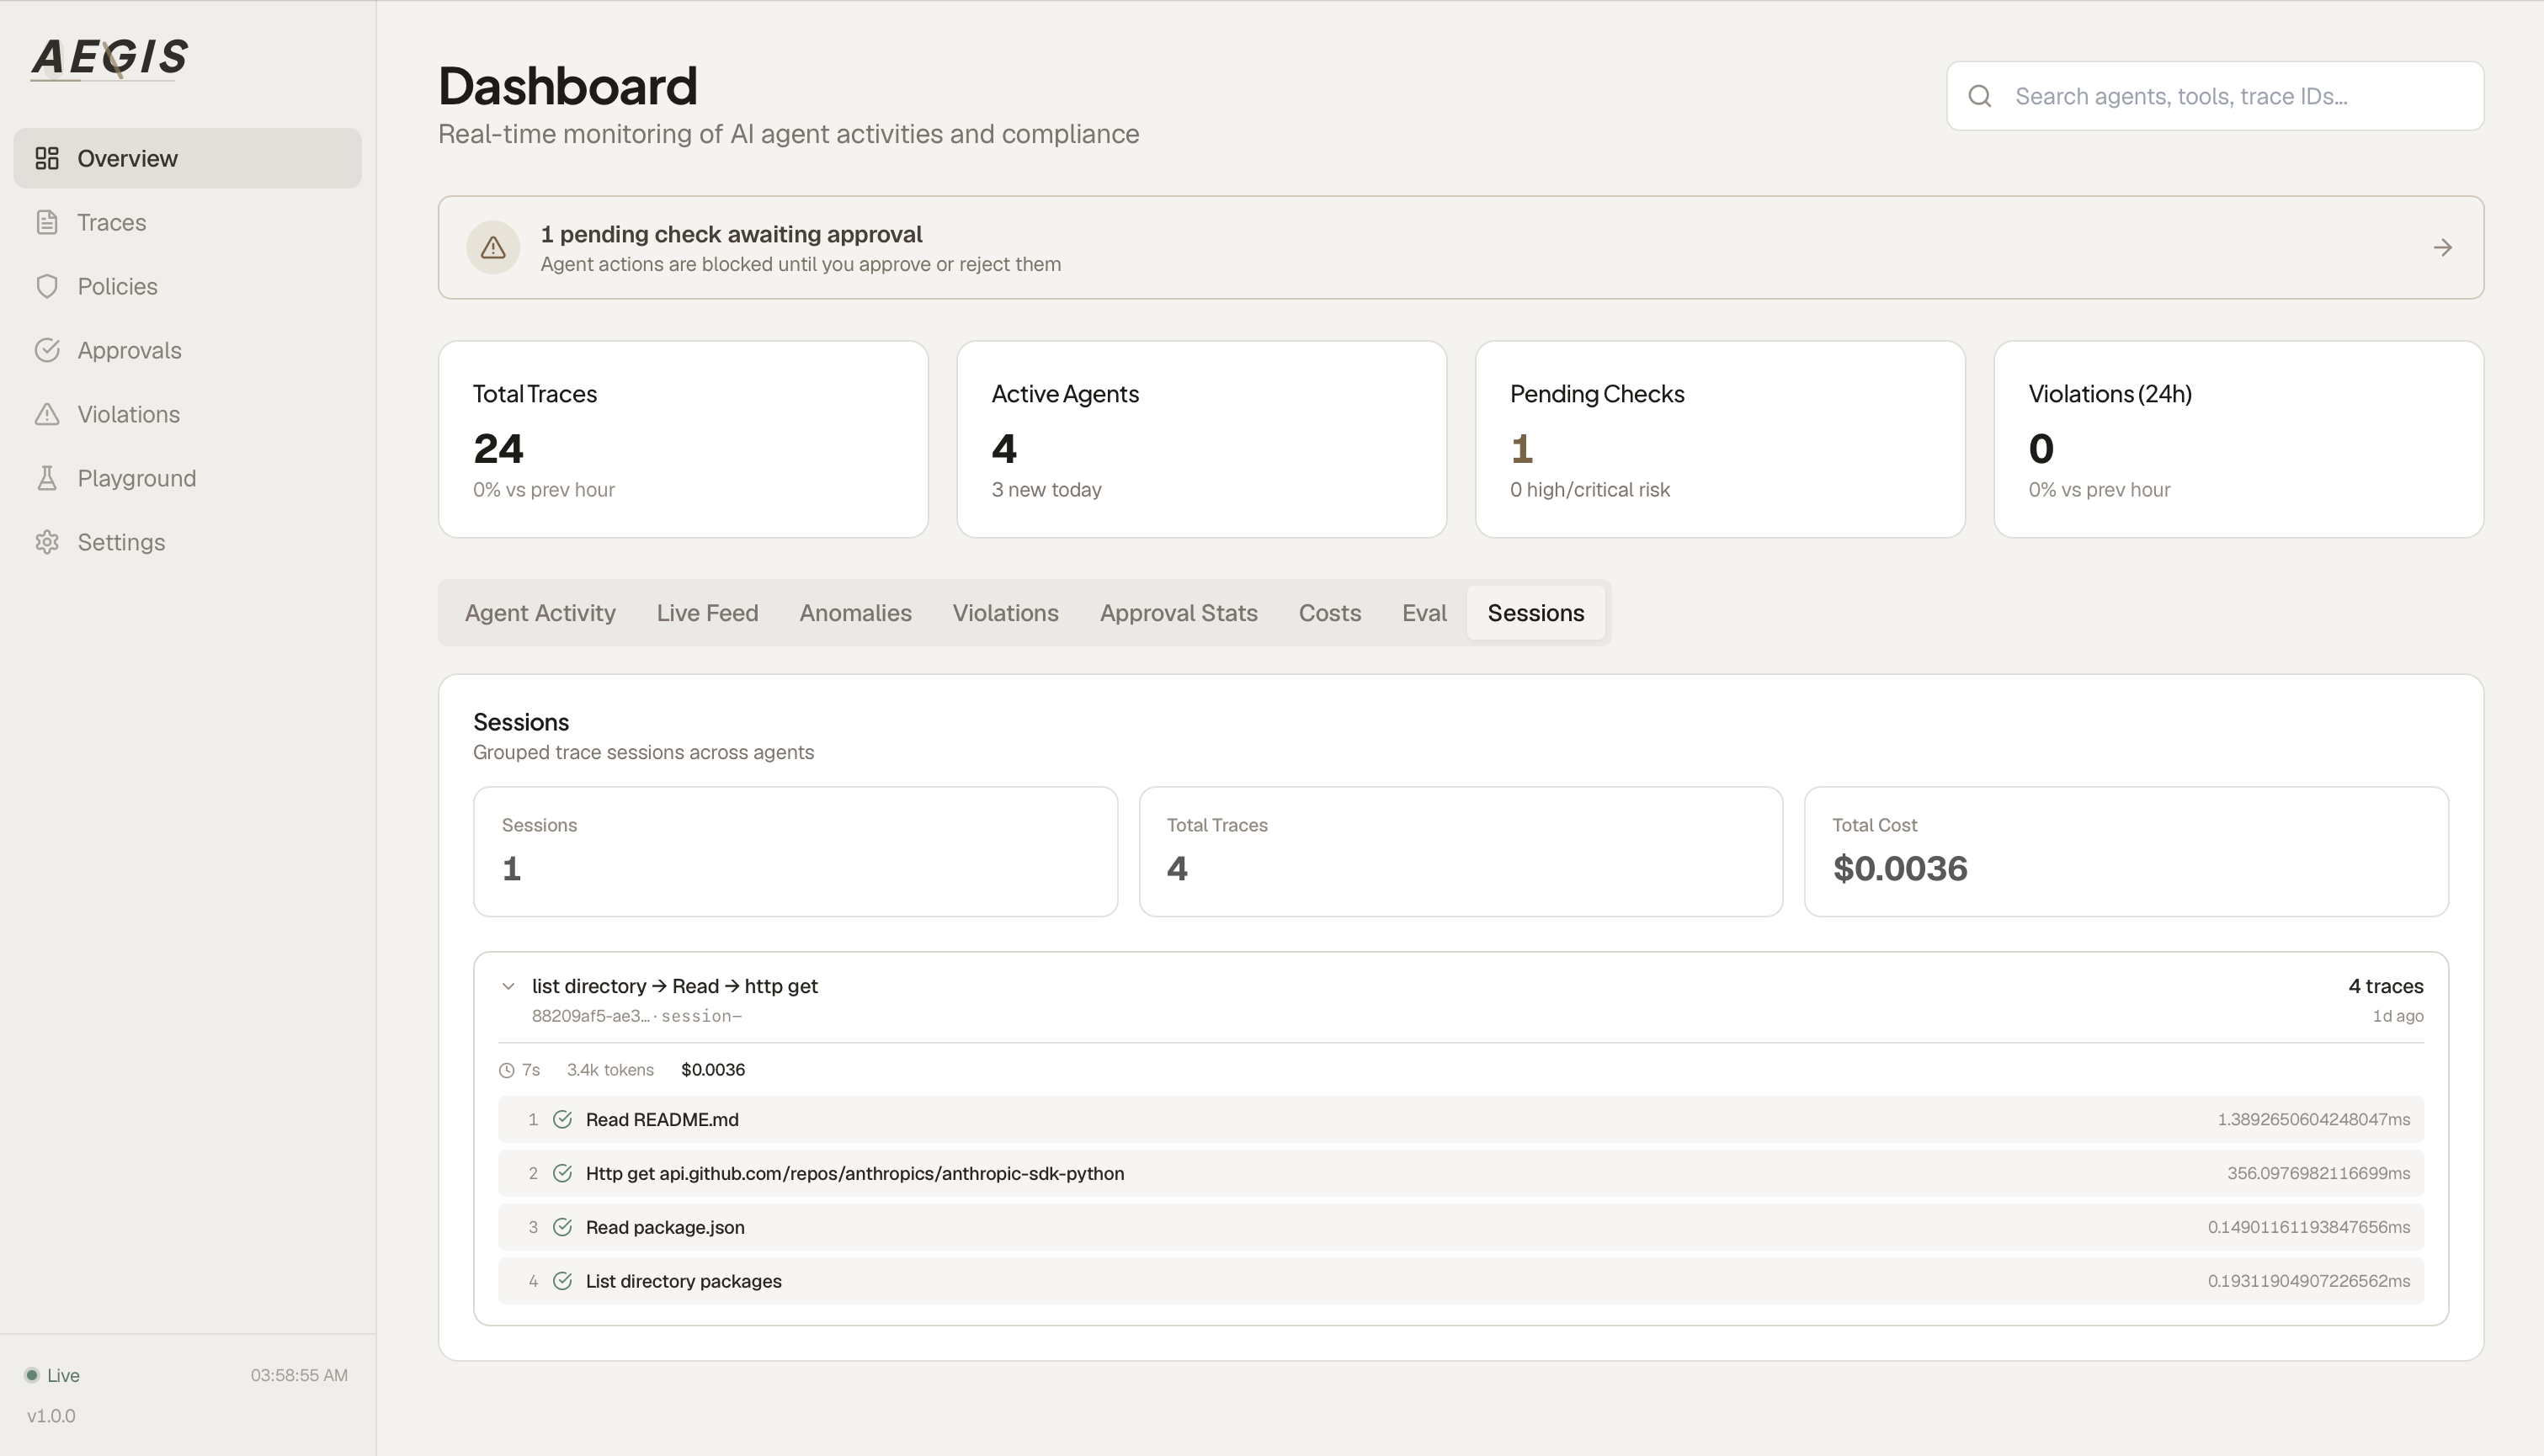The height and width of the screenshot is (1456, 2544).
Task: Click the Pending Checks stat card
Action: coord(1719,439)
